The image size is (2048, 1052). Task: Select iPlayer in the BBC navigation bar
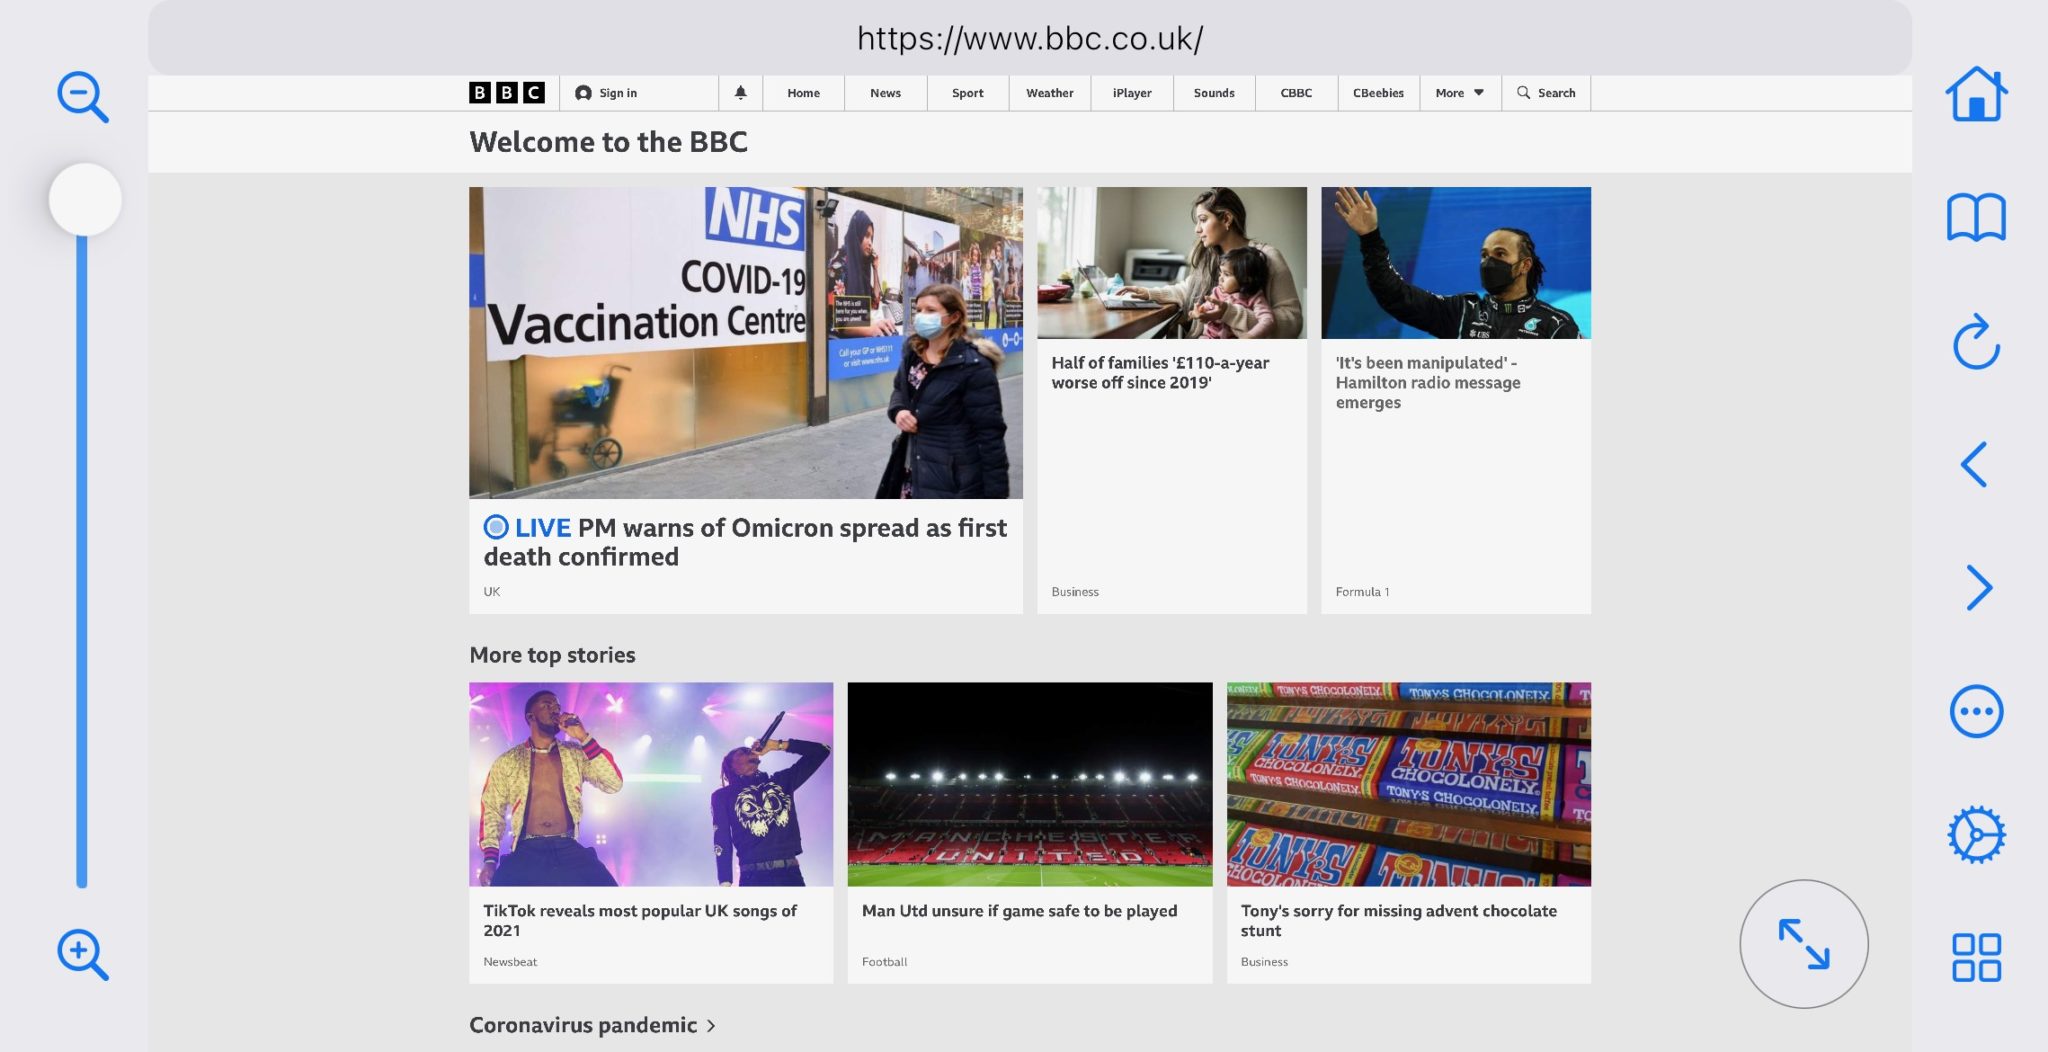(x=1131, y=93)
